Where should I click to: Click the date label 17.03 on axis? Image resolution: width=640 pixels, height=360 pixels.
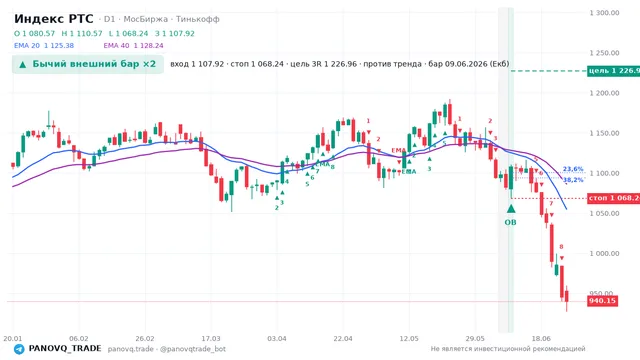(211, 338)
